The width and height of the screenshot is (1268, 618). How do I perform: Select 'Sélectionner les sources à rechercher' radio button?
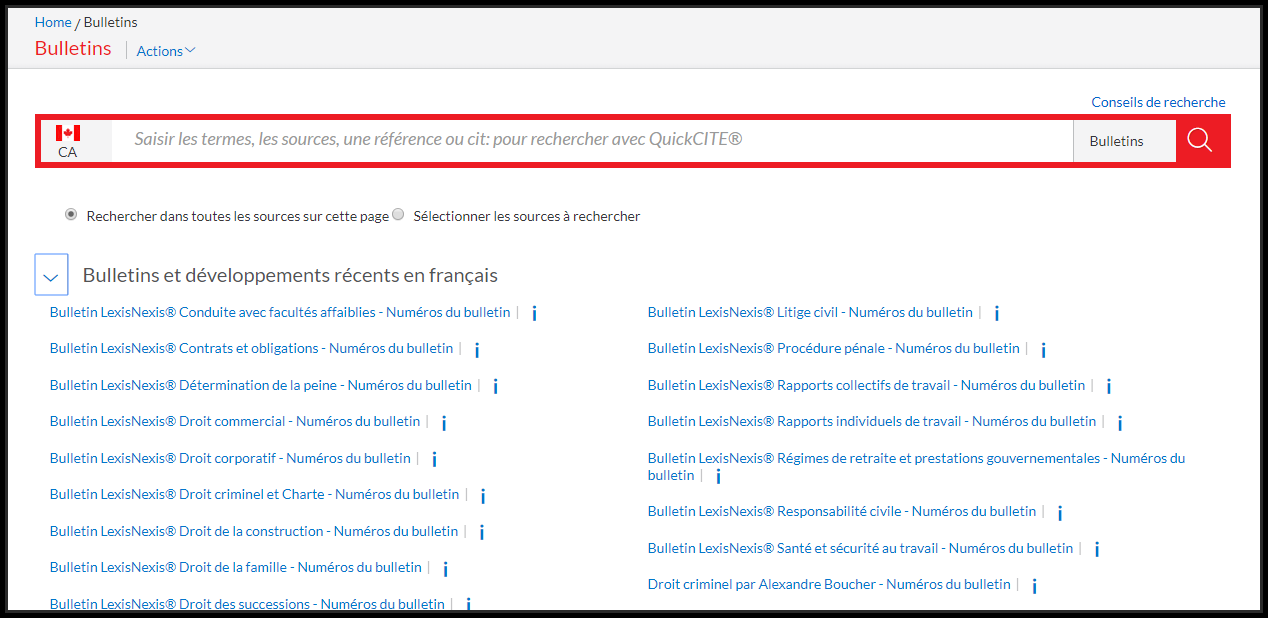coord(398,214)
